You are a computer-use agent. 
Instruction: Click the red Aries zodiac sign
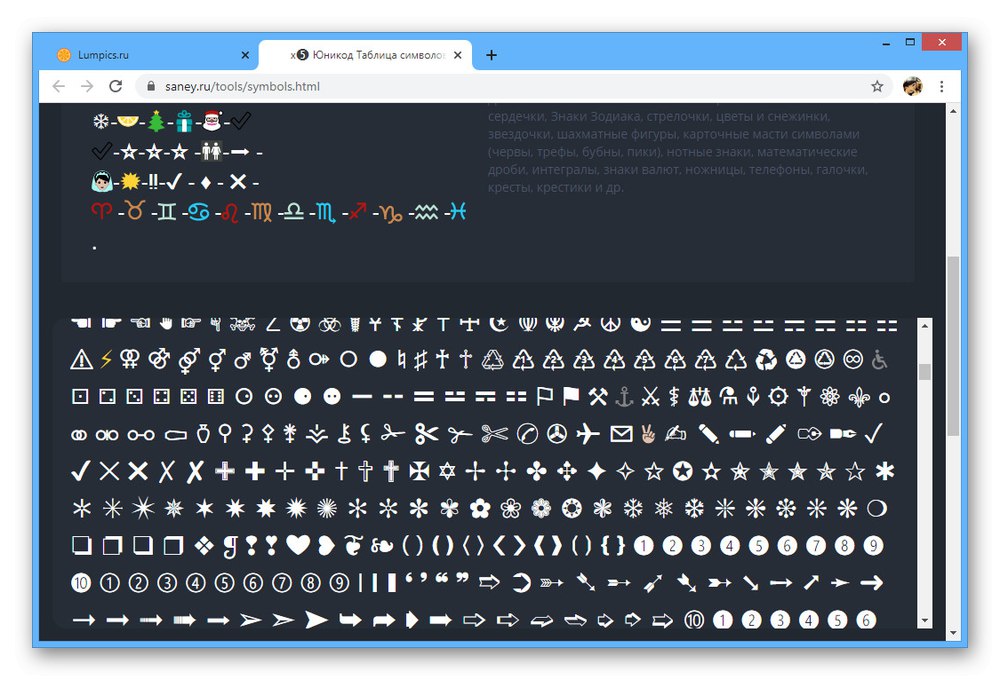tap(101, 211)
